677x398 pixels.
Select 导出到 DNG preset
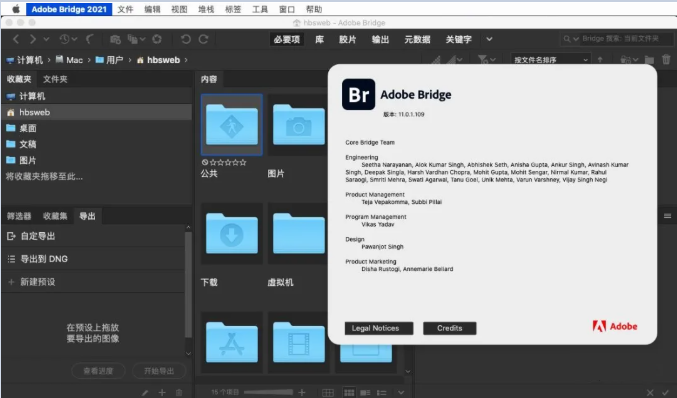93,259
